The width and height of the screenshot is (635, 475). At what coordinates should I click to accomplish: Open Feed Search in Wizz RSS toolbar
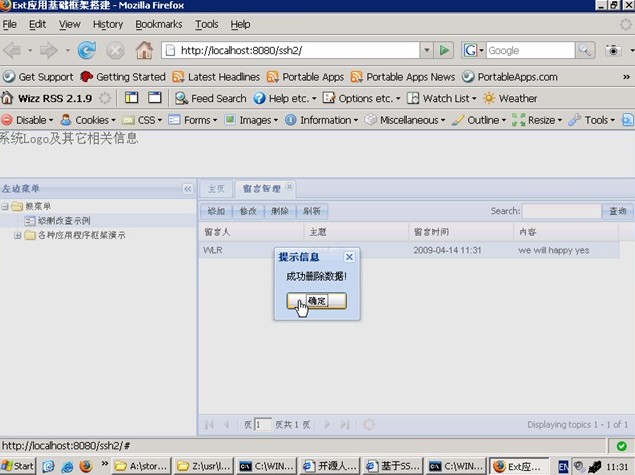pos(211,98)
